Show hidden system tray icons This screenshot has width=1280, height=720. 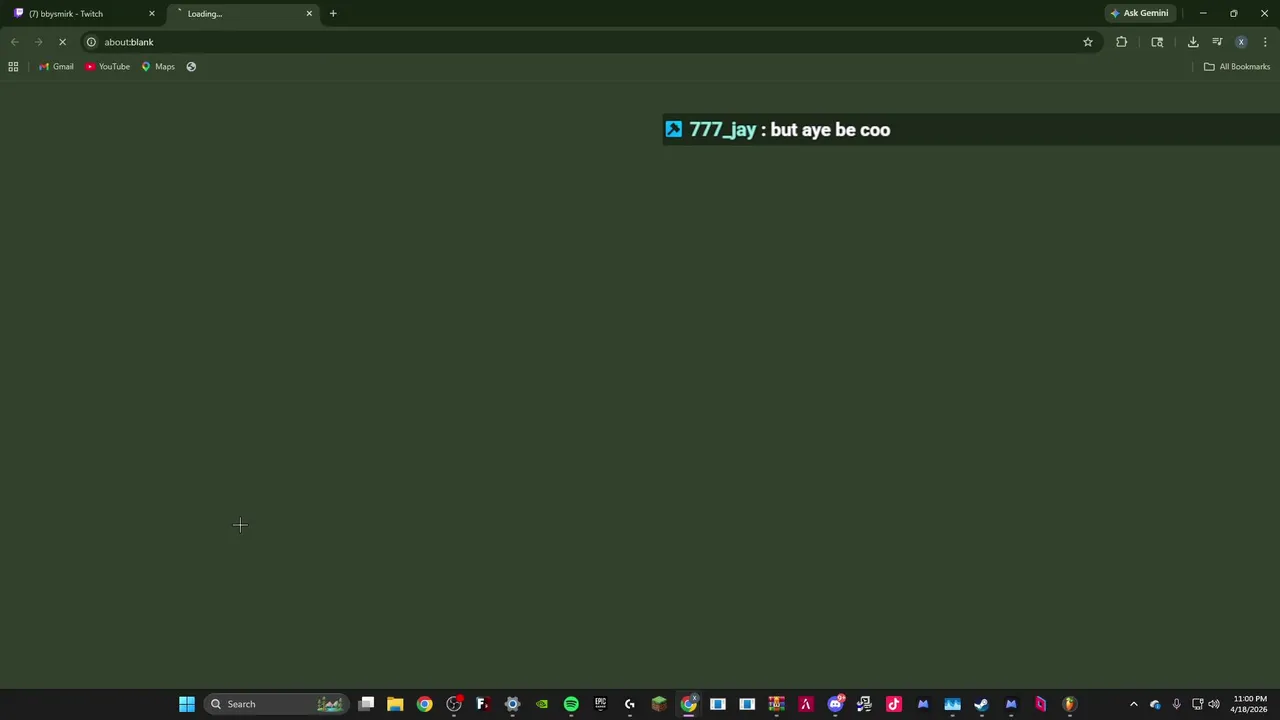[1133, 704]
